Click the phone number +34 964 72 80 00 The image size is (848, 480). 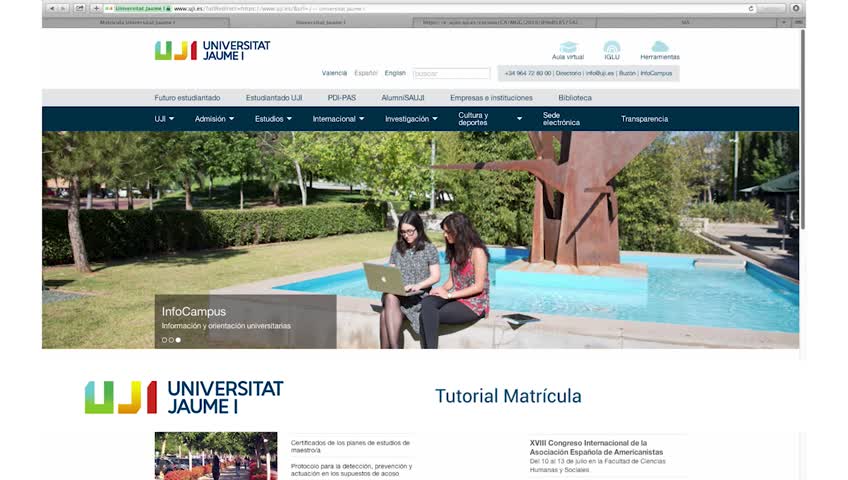528,74
